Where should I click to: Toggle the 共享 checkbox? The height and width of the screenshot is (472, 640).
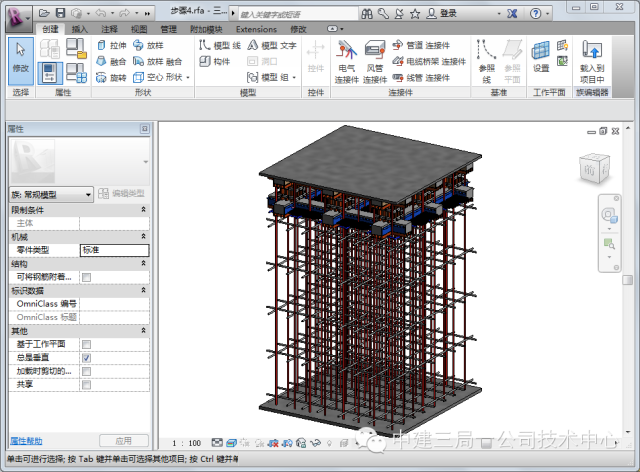click(86, 384)
